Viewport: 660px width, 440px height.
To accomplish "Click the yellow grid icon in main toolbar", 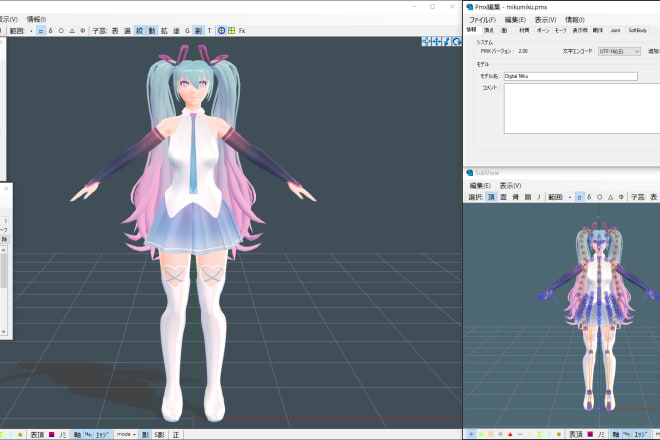I will pyautogui.click(x=232, y=30).
